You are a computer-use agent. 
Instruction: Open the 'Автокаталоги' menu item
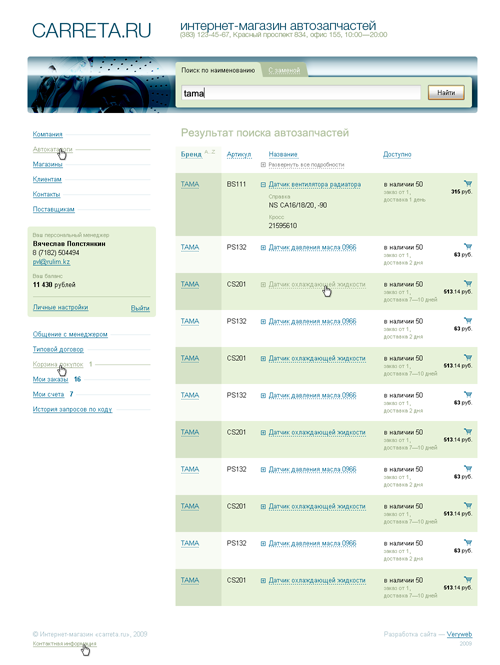tap(53, 149)
